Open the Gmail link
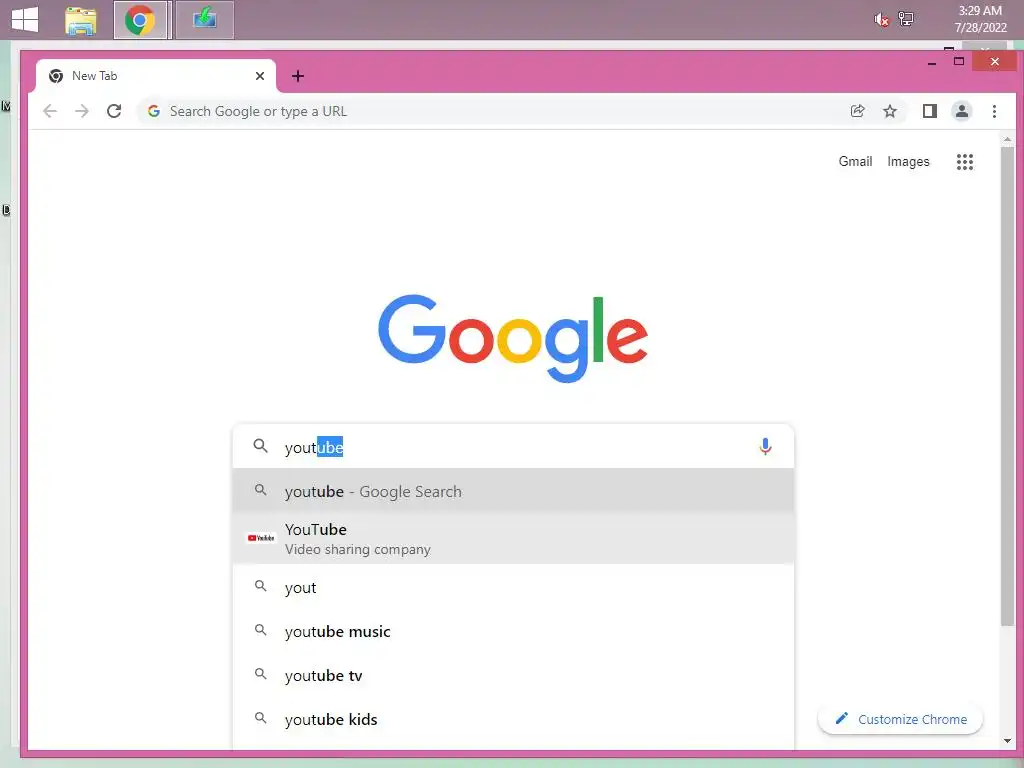Image resolution: width=1024 pixels, height=768 pixels. pos(856,161)
